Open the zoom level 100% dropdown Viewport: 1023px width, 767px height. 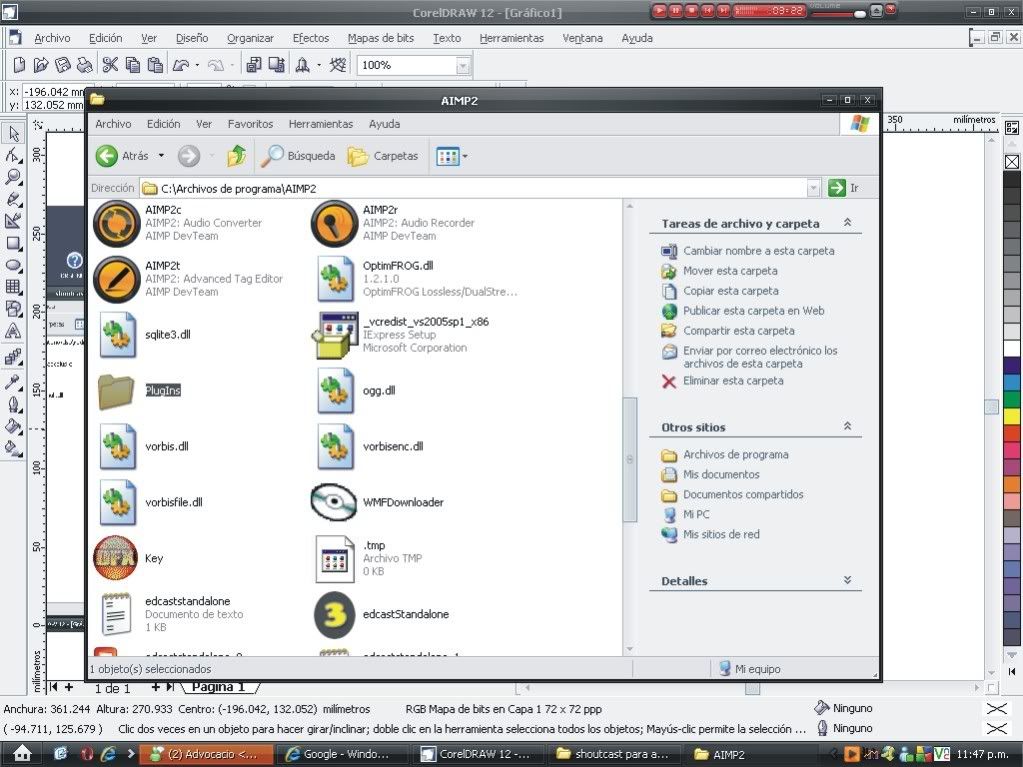(x=463, y=65)
